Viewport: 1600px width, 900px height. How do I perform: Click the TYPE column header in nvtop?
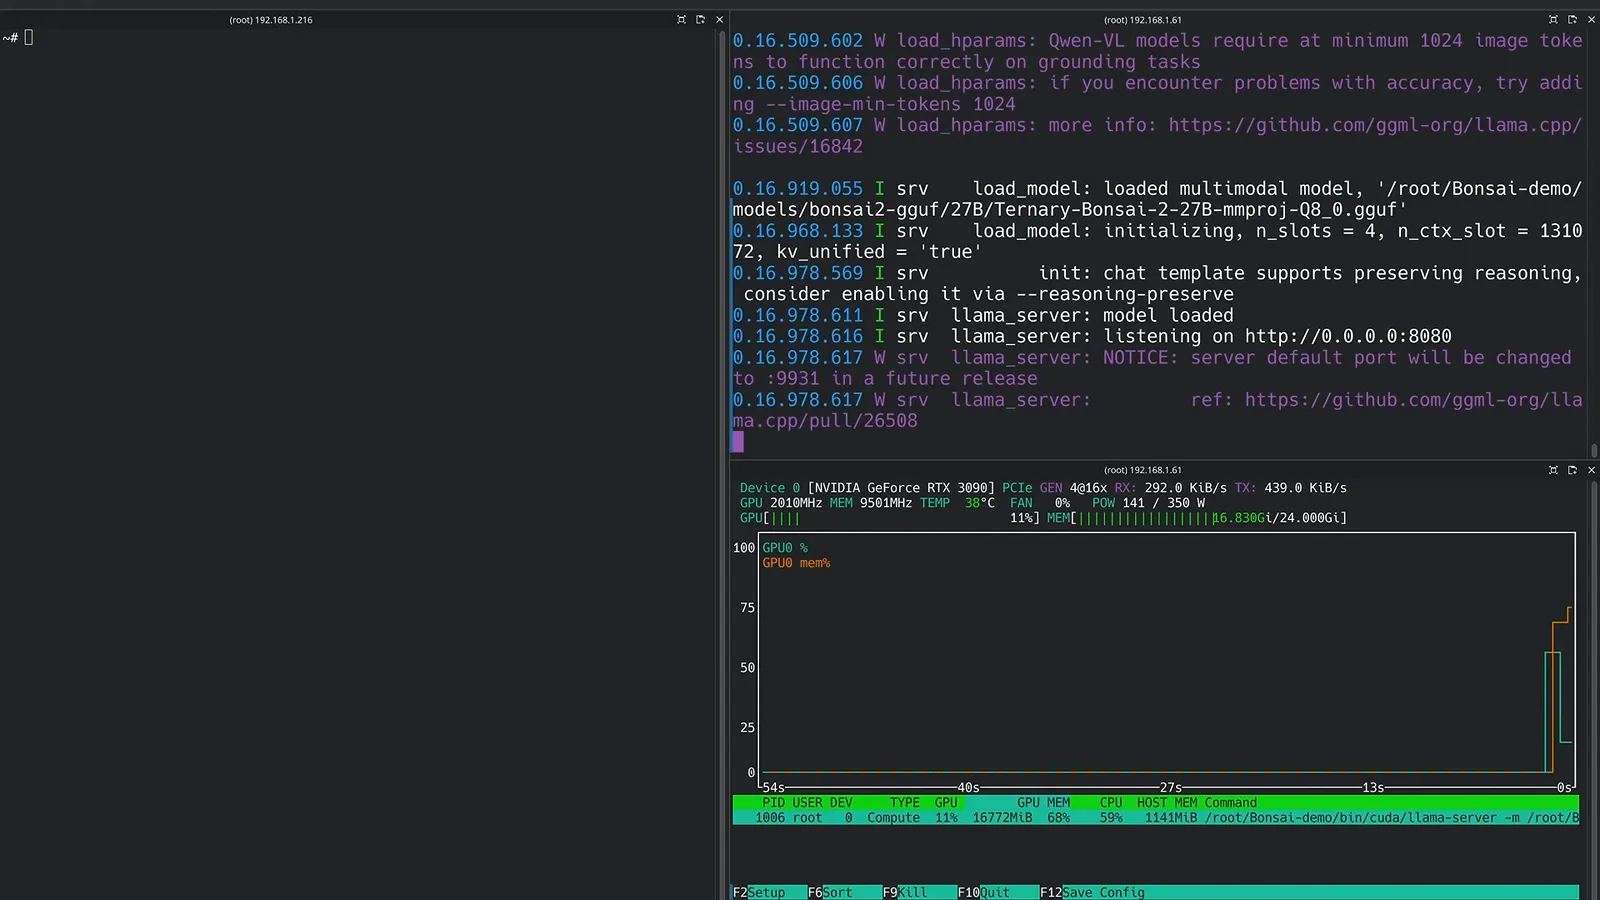(x=905, y=803)
